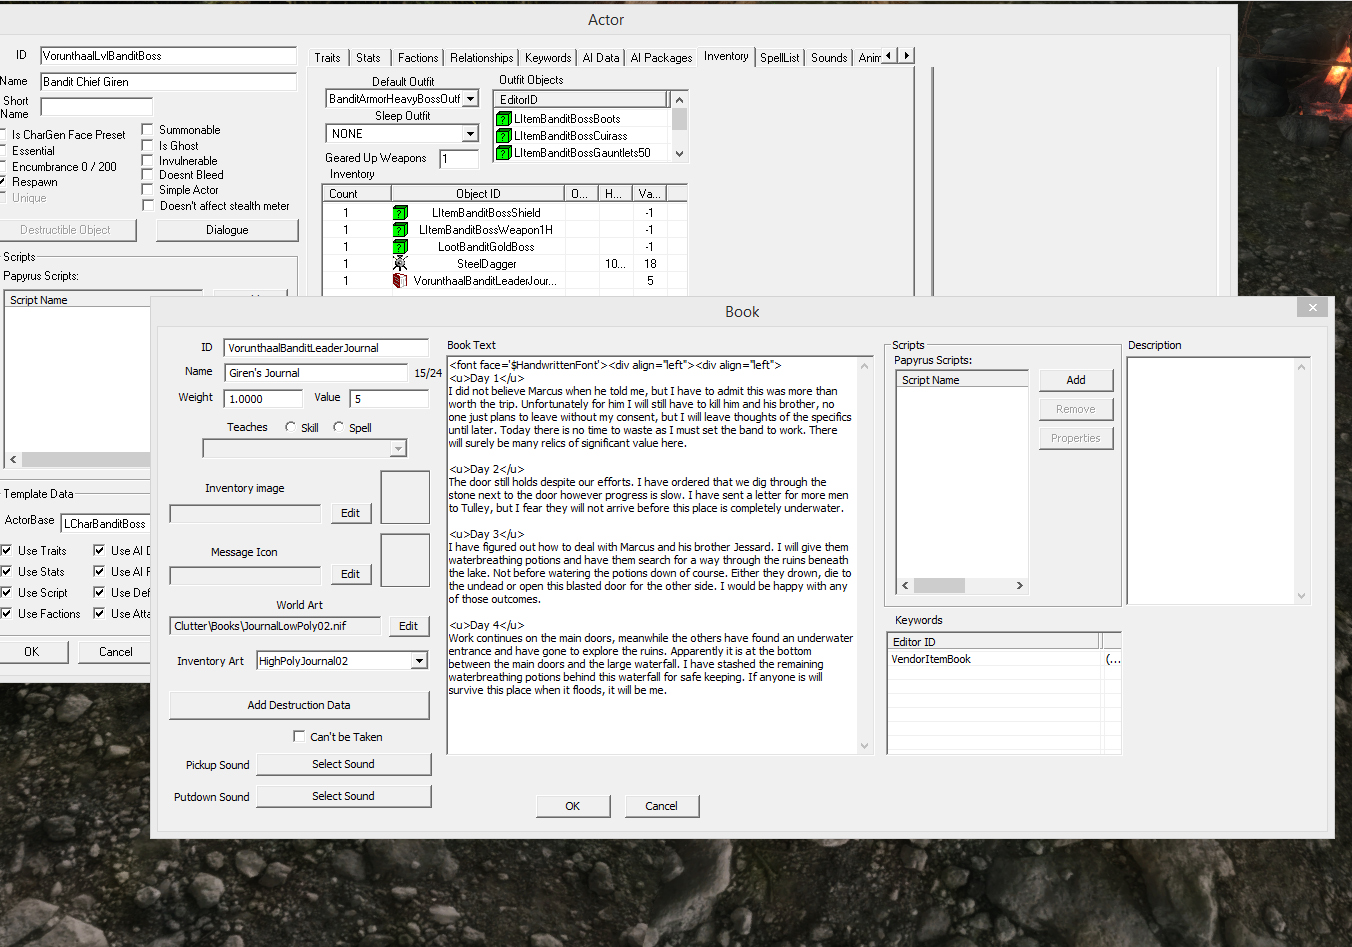Click the Actor Short Name input field
This screenshot has height=947, width=1352.
[96, 107]
